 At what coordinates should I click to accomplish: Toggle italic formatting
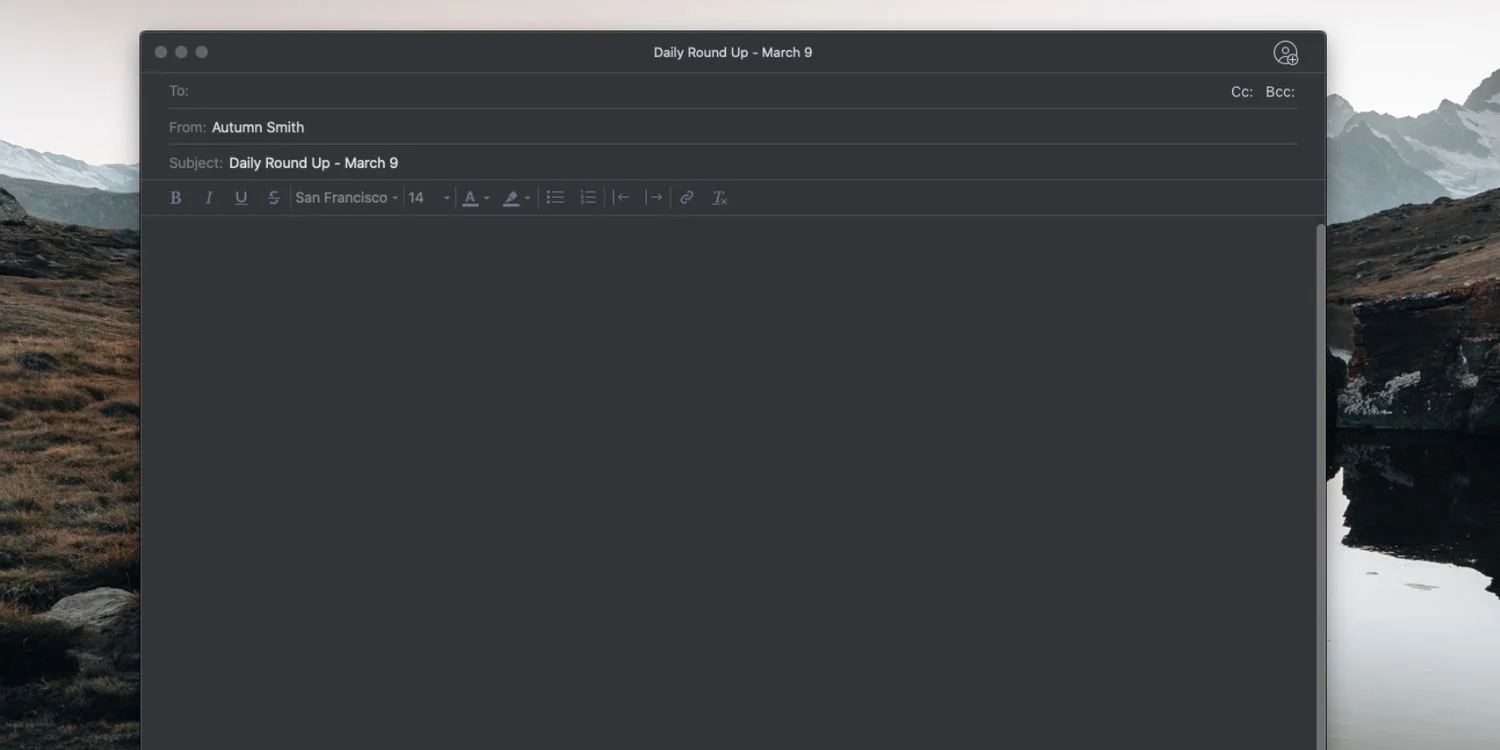click(208, 198)
